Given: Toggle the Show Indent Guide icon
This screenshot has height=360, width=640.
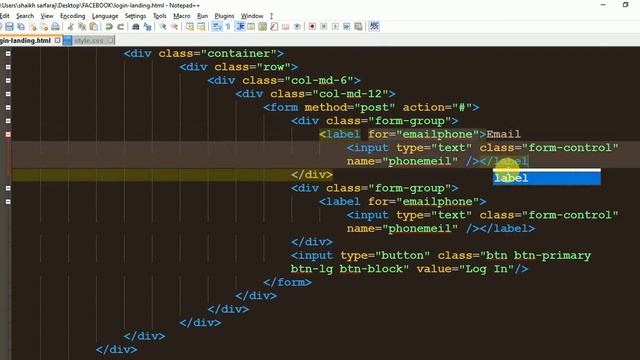Looking at the screenshot, I should (240, 27).
